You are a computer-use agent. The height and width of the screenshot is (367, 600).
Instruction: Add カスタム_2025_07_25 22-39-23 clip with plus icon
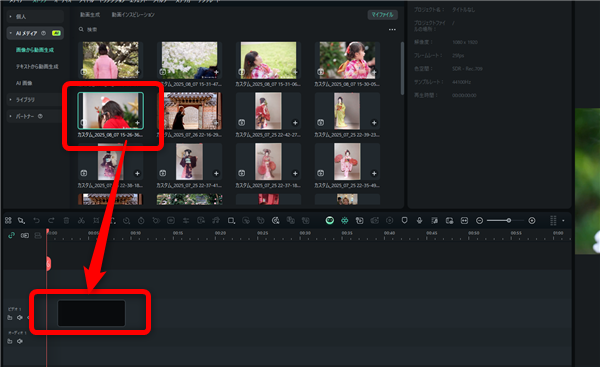(374, 123)
